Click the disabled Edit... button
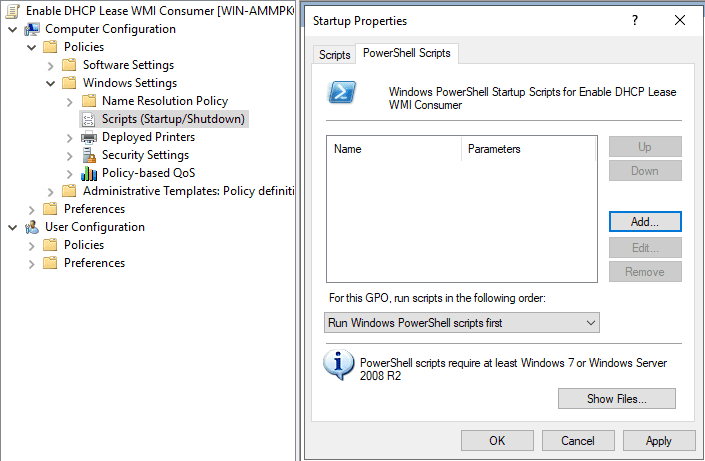Viewport: 705px width, 461px height. (x=645, y=247)
